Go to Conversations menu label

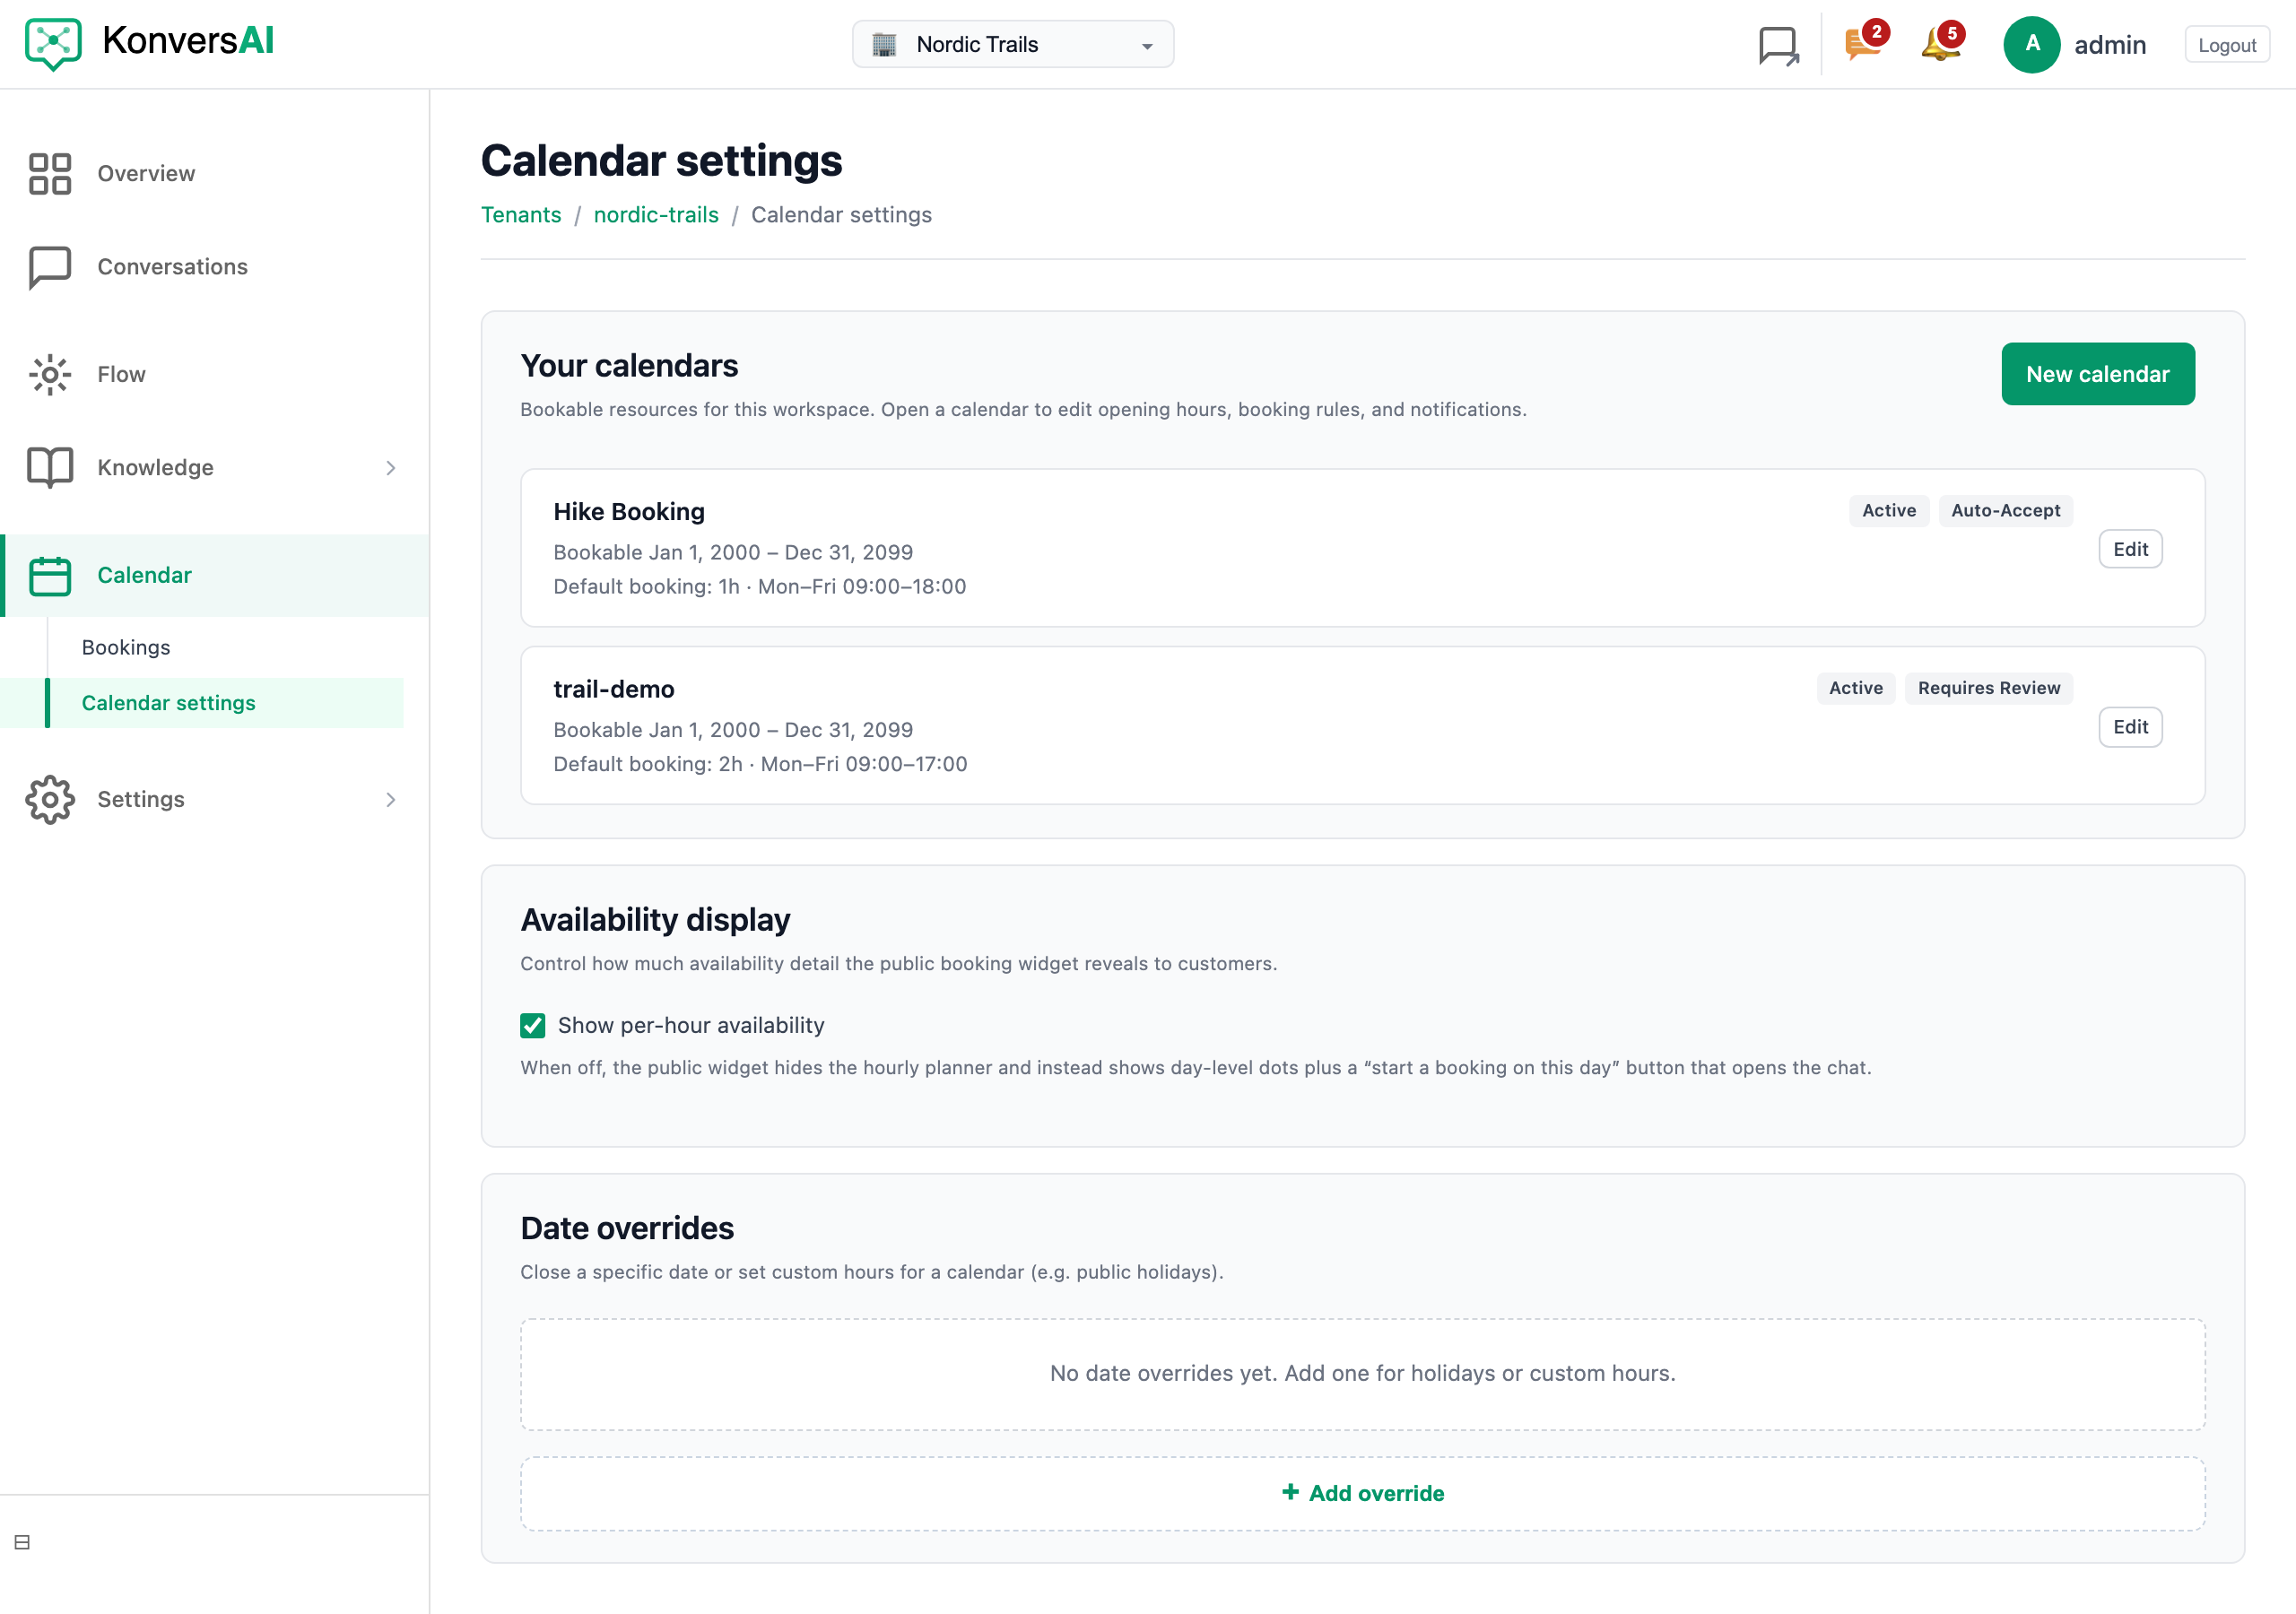[x=172, y=267]
